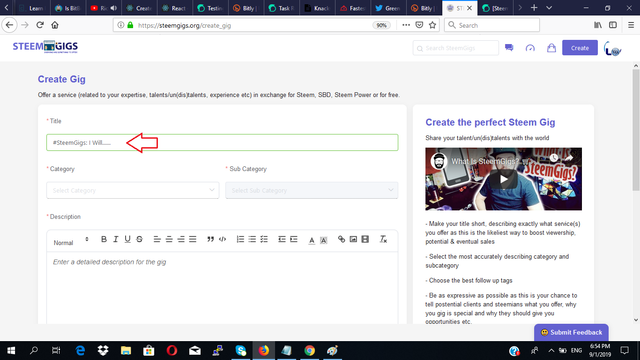Toggle italic formatting in description editor
The width and height of the screenshot is (640, 360).
(116, 239)
